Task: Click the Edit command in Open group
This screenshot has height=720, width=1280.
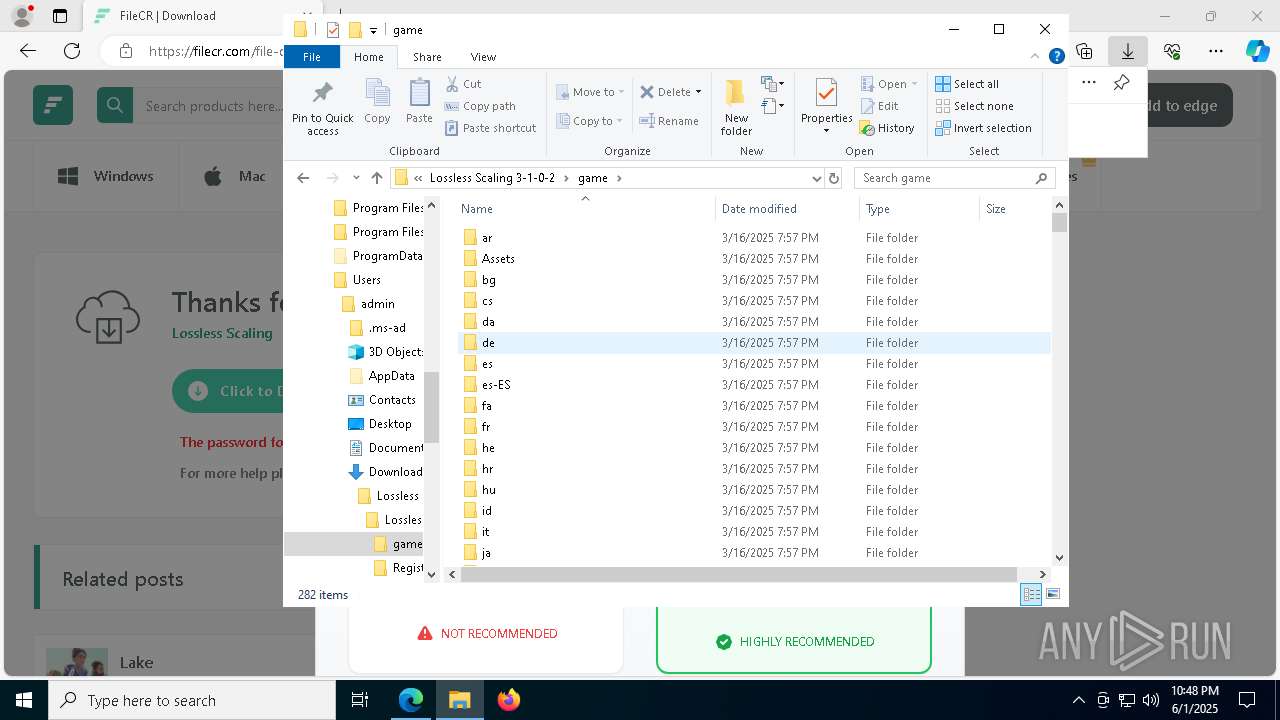Action: click(879, 106)
